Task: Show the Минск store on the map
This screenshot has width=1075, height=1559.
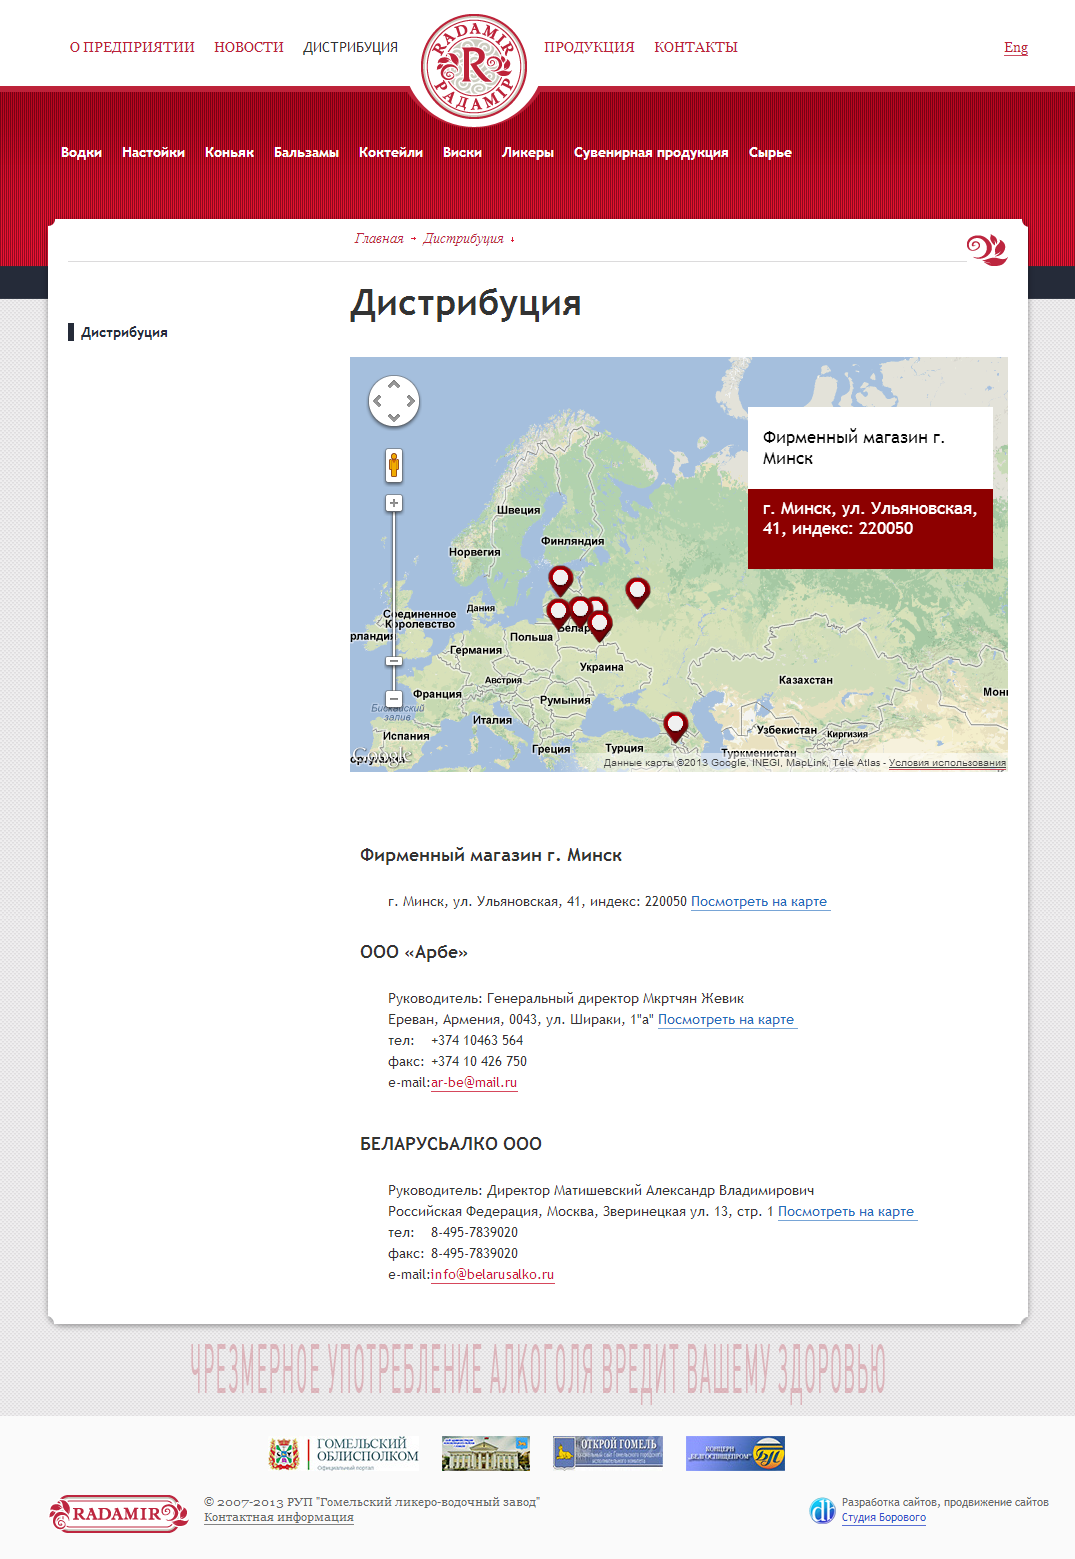Action: pyautogui.click(x=759, y=902)
